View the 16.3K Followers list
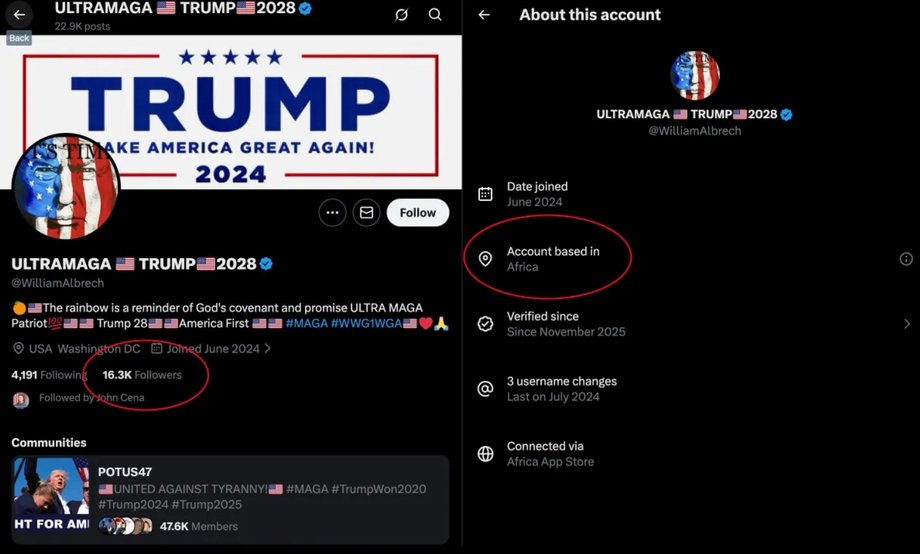The height and width of the screenshot is (554, 920). tap(142, 375)
